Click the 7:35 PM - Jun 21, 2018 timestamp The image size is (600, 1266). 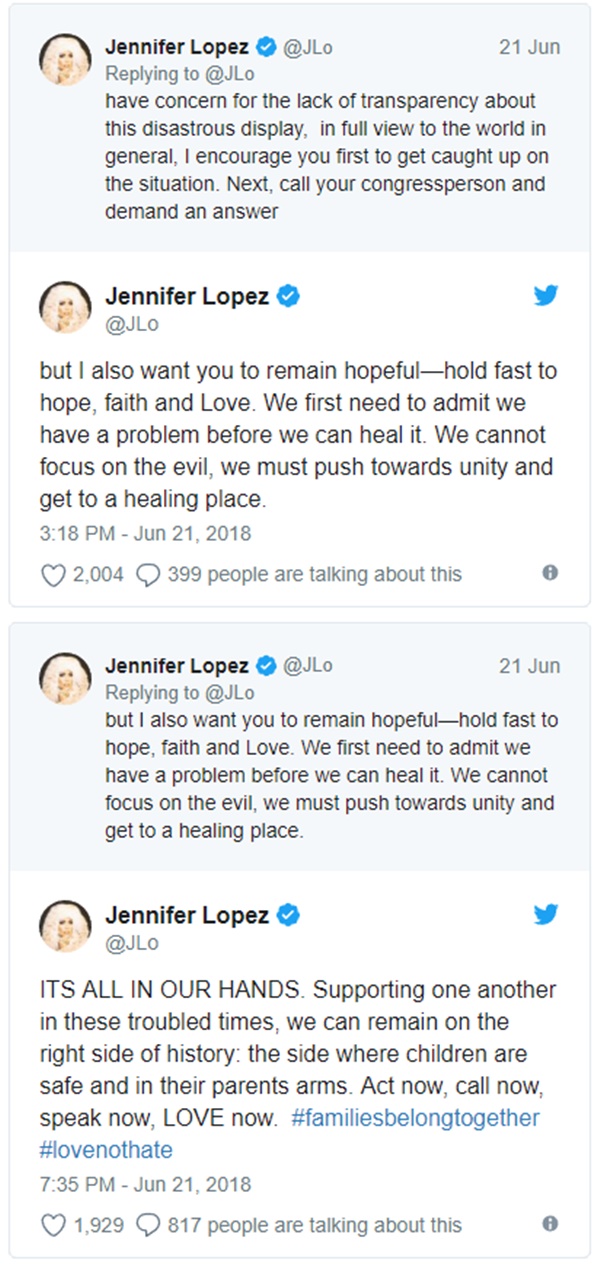(x=145, y=1185)
